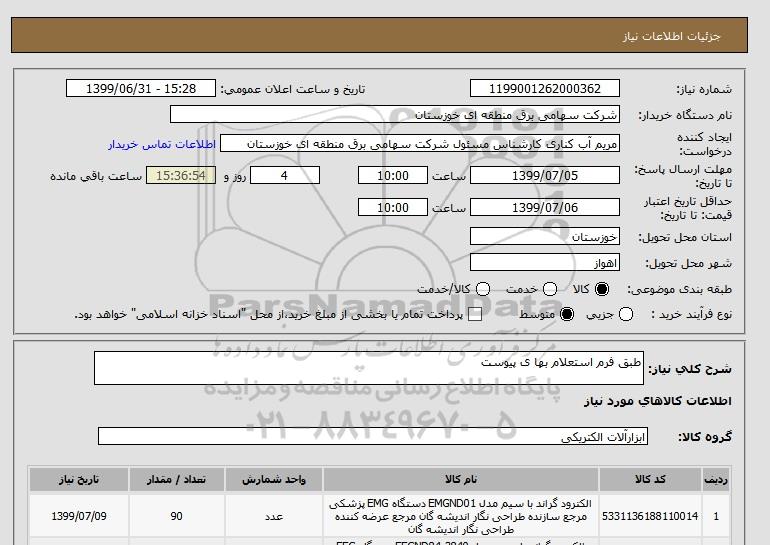Click the response deadline date 1399/07/05
This screenshot has width=770, height=545.
point(545,175)
